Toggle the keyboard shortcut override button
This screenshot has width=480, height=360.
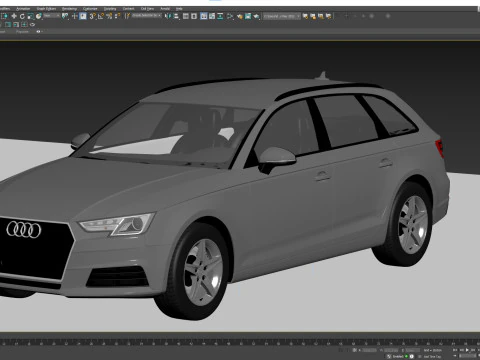(x=83, y=16)
